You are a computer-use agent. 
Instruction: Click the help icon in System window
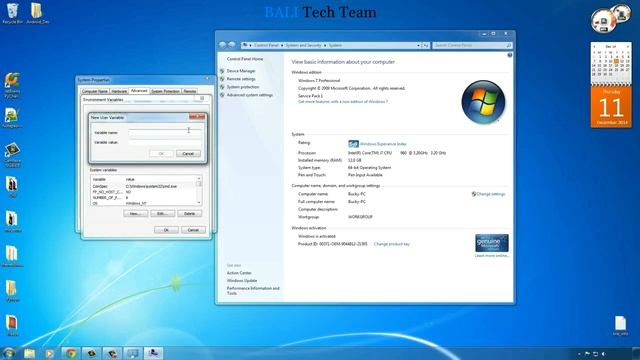coord(510,55)
